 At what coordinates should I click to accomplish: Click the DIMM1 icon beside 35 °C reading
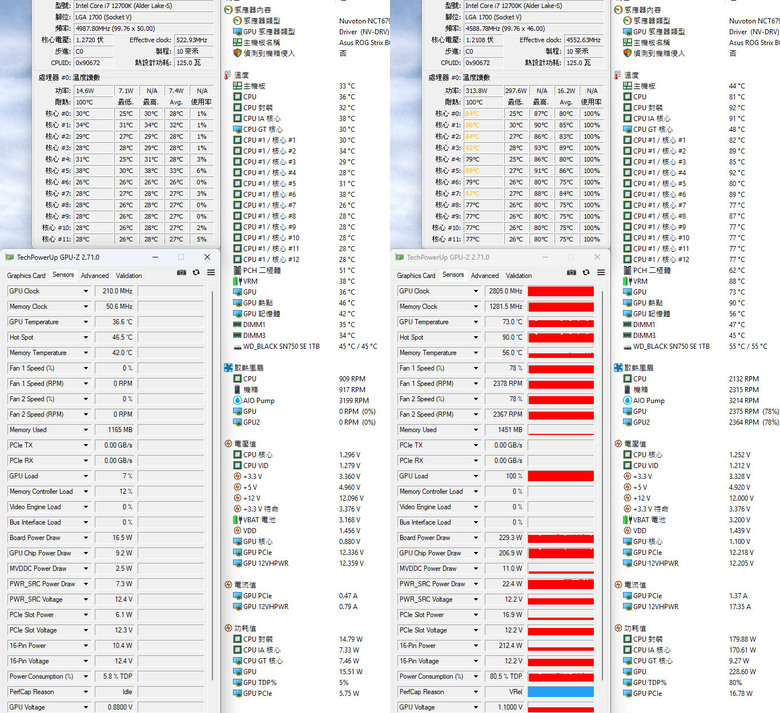pos(238,324)
